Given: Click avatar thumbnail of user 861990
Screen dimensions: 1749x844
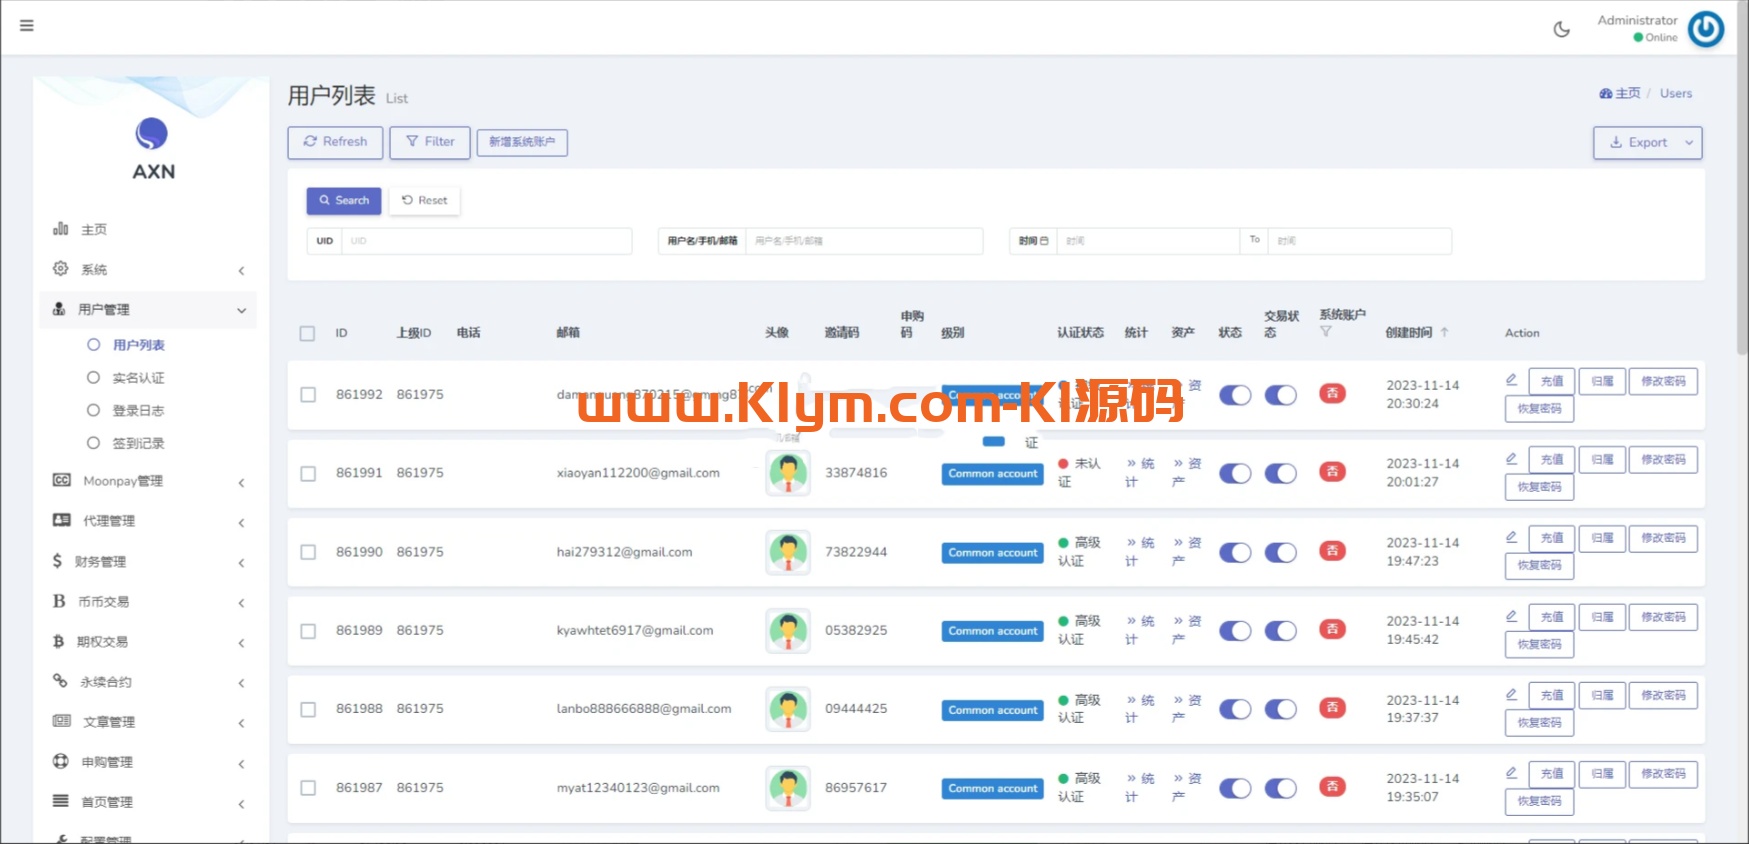Looking at the screenshot, I should pyautogui.click(x=788, y=552).
